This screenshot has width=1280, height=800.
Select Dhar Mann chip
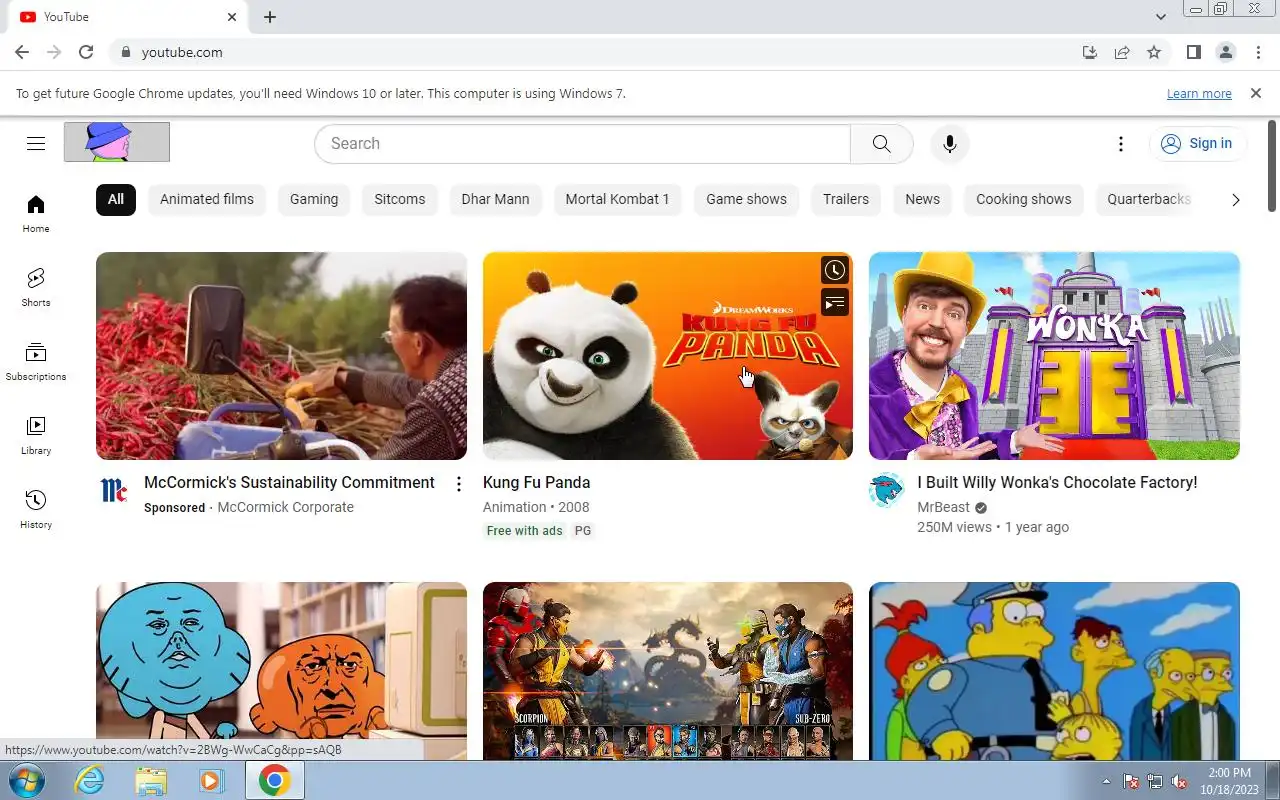pos(495,199)
